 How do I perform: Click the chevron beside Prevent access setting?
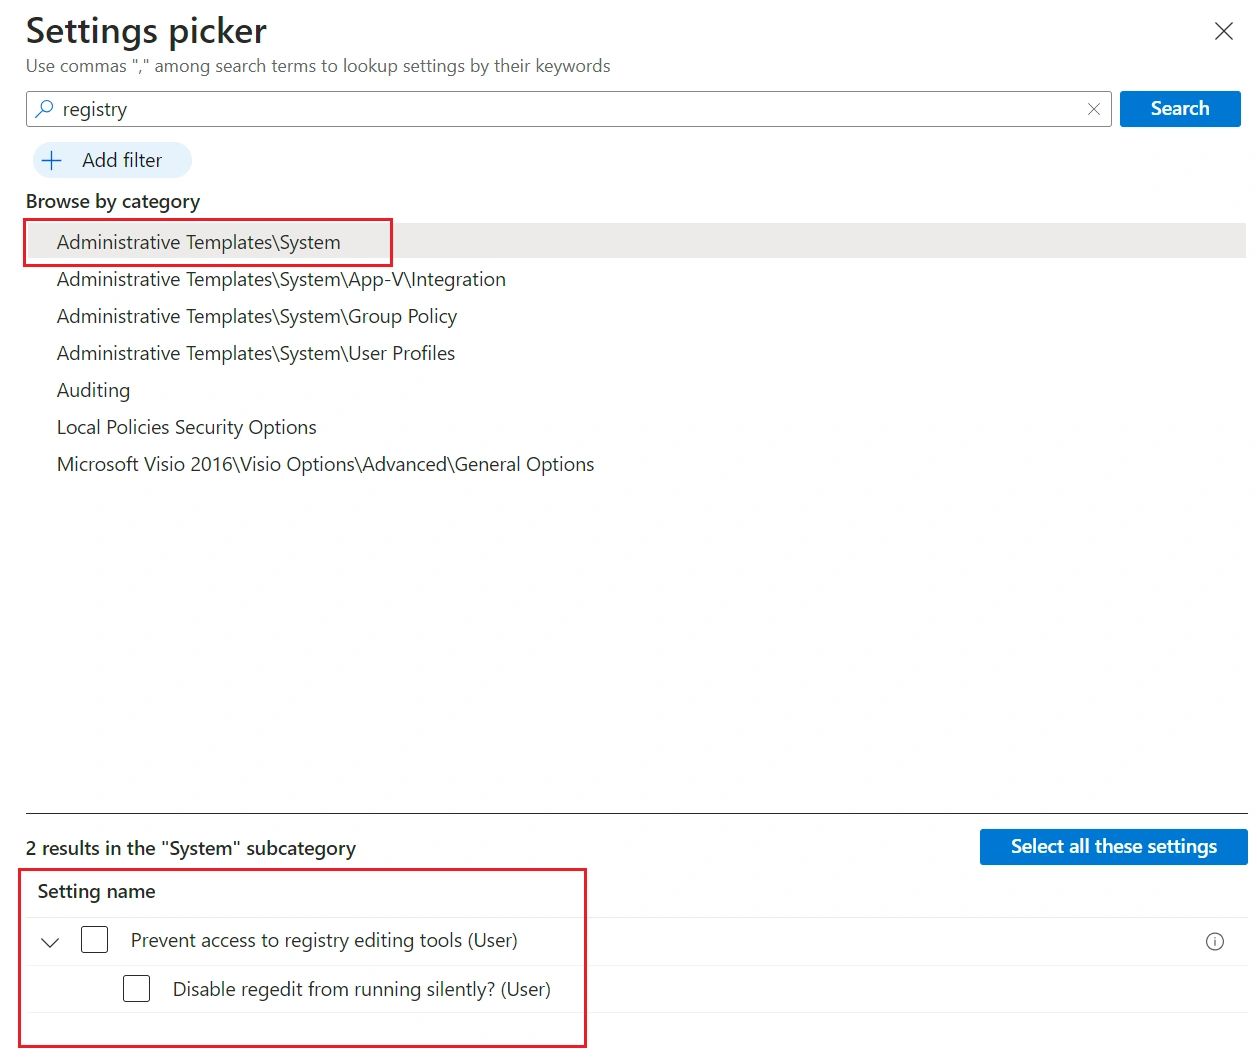[x=50, y=941]
